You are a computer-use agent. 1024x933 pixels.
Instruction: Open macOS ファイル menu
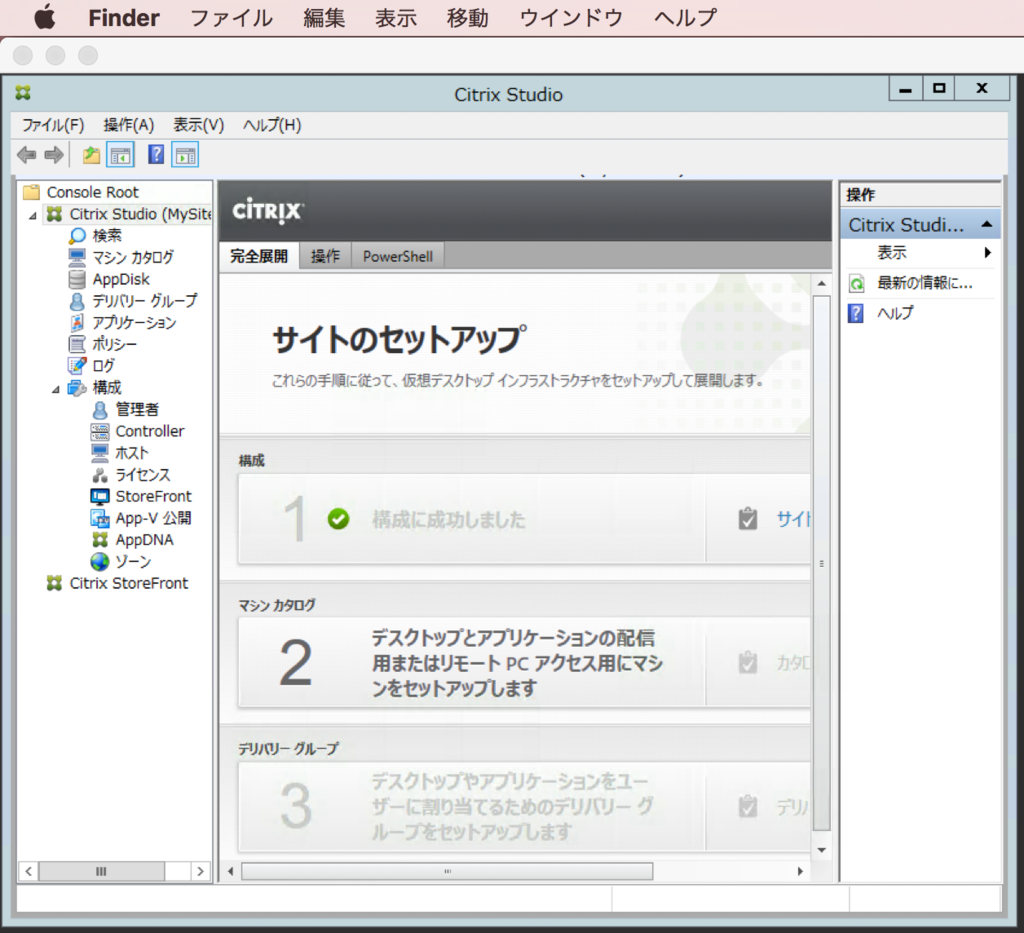(x=231, y=18)
